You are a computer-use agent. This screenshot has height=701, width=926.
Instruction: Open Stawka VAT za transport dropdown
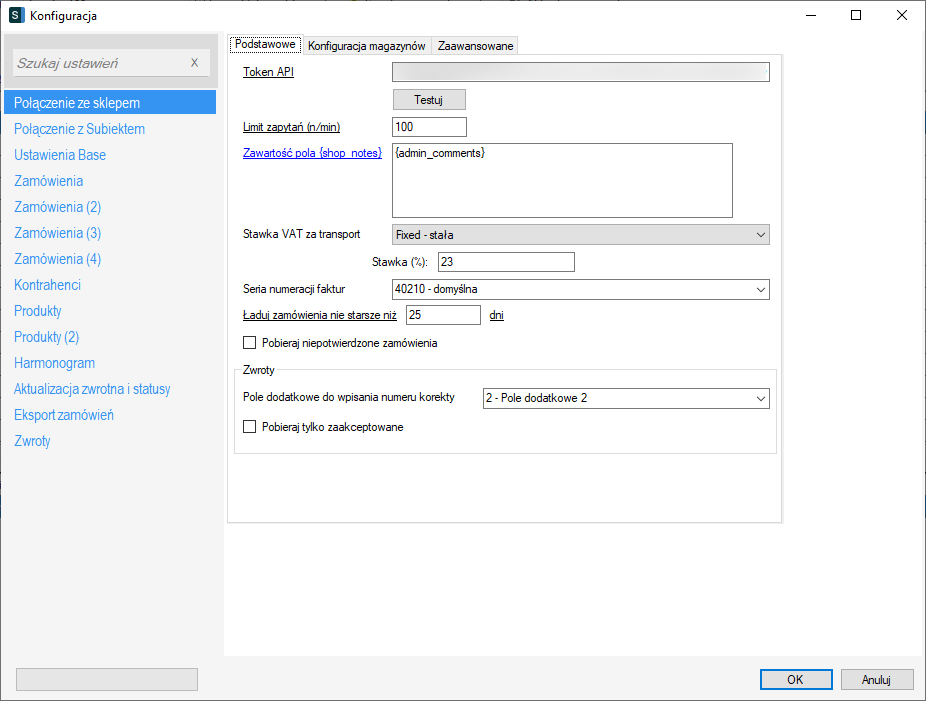pos(580,235)
